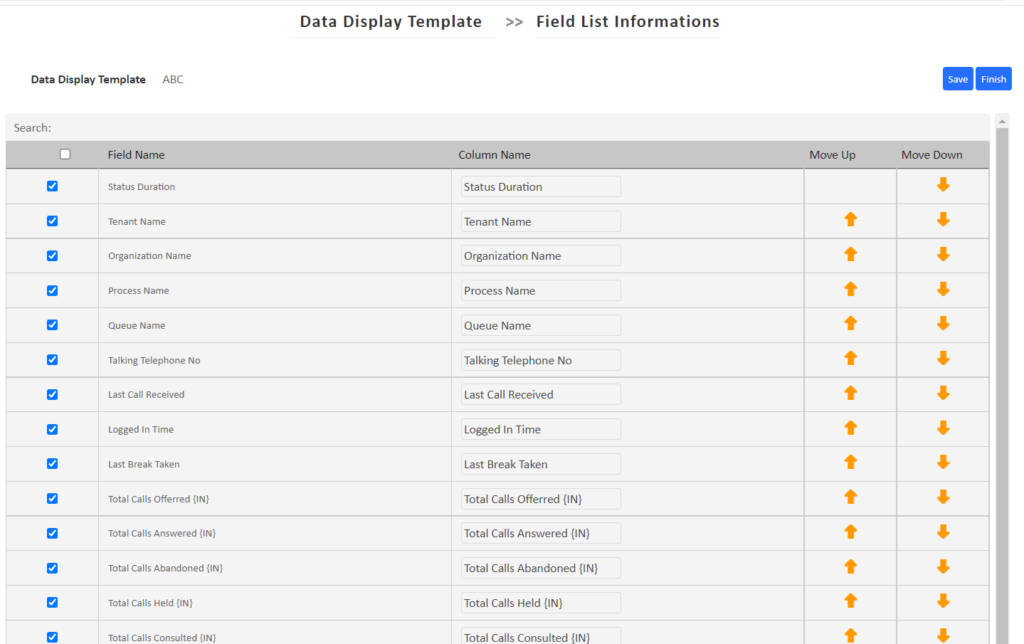Screen dimensions: 1024x644
Task: Toggle the select-all checkbox in the header
Action: click(65, 153)
